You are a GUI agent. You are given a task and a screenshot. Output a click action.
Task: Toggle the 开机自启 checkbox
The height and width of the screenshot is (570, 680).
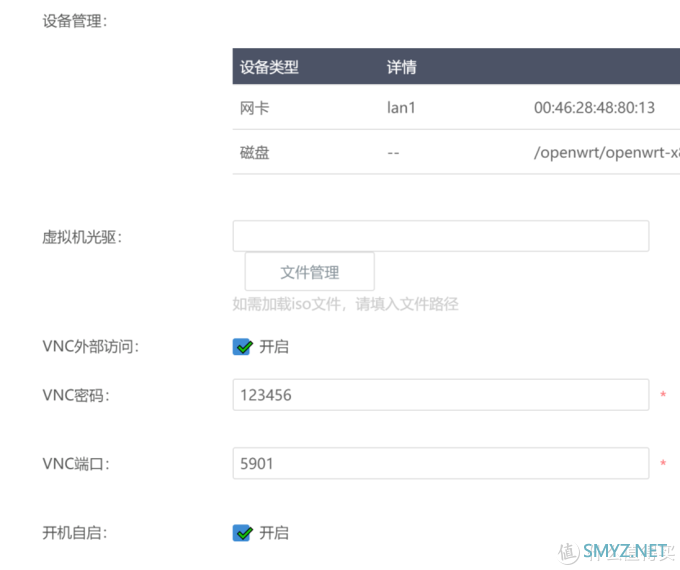[242, 533]
